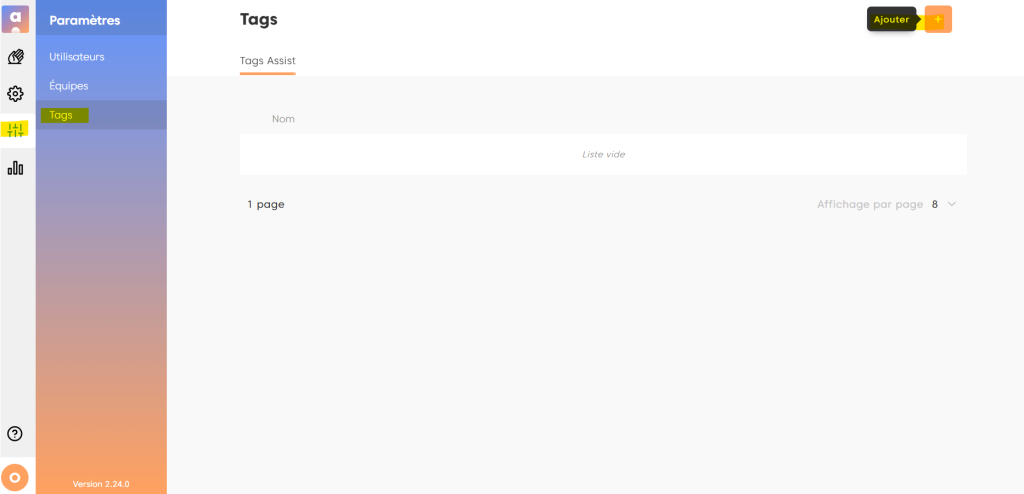Open Équipes in the Paramètres menu
This screenshot has width=1024, height=494.
tap(69, 86)
